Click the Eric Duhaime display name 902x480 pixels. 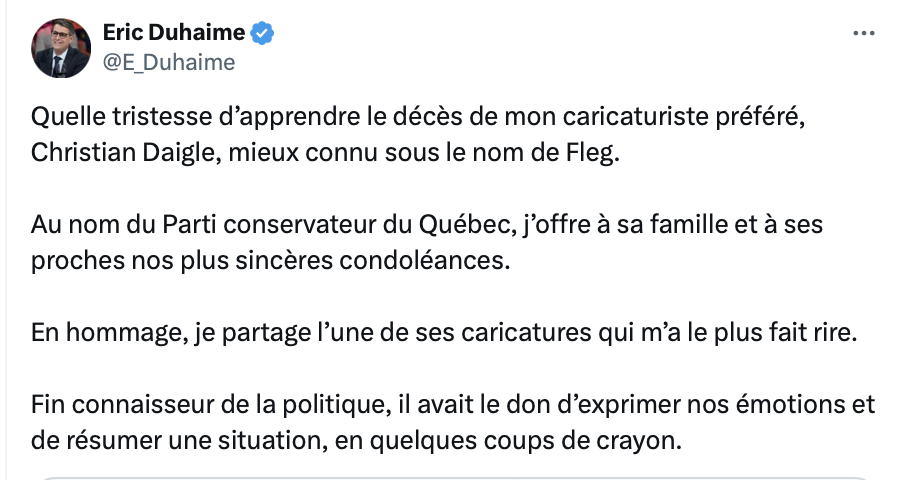tap(174, 32)
